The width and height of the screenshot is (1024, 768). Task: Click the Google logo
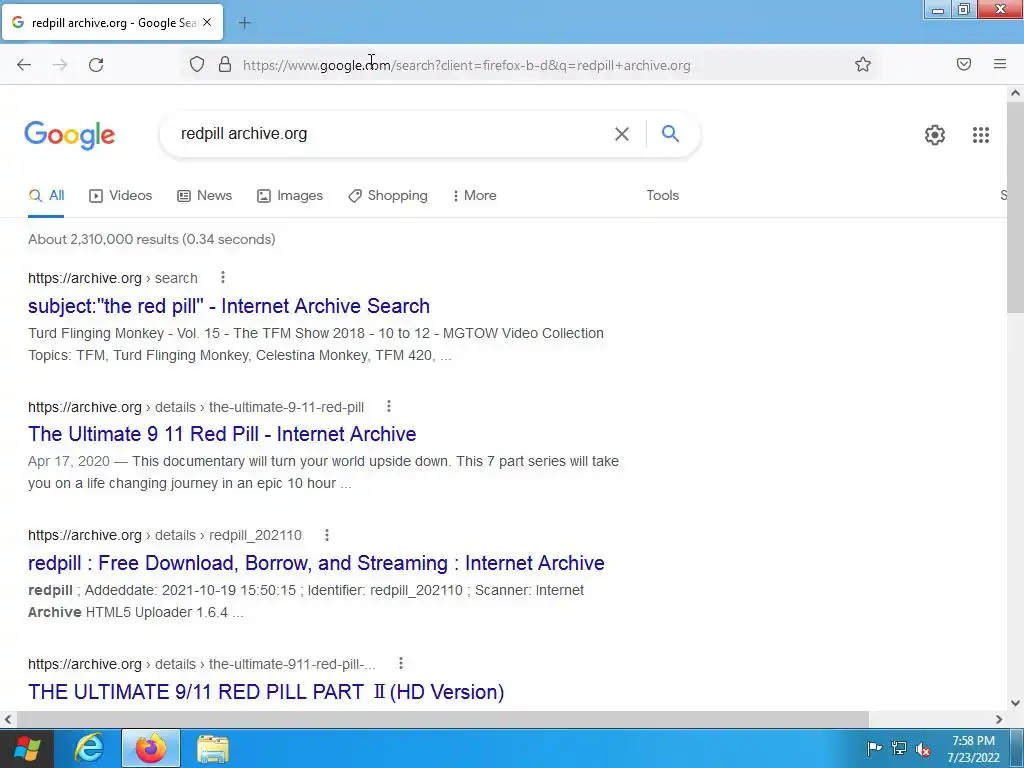(70, 135)
